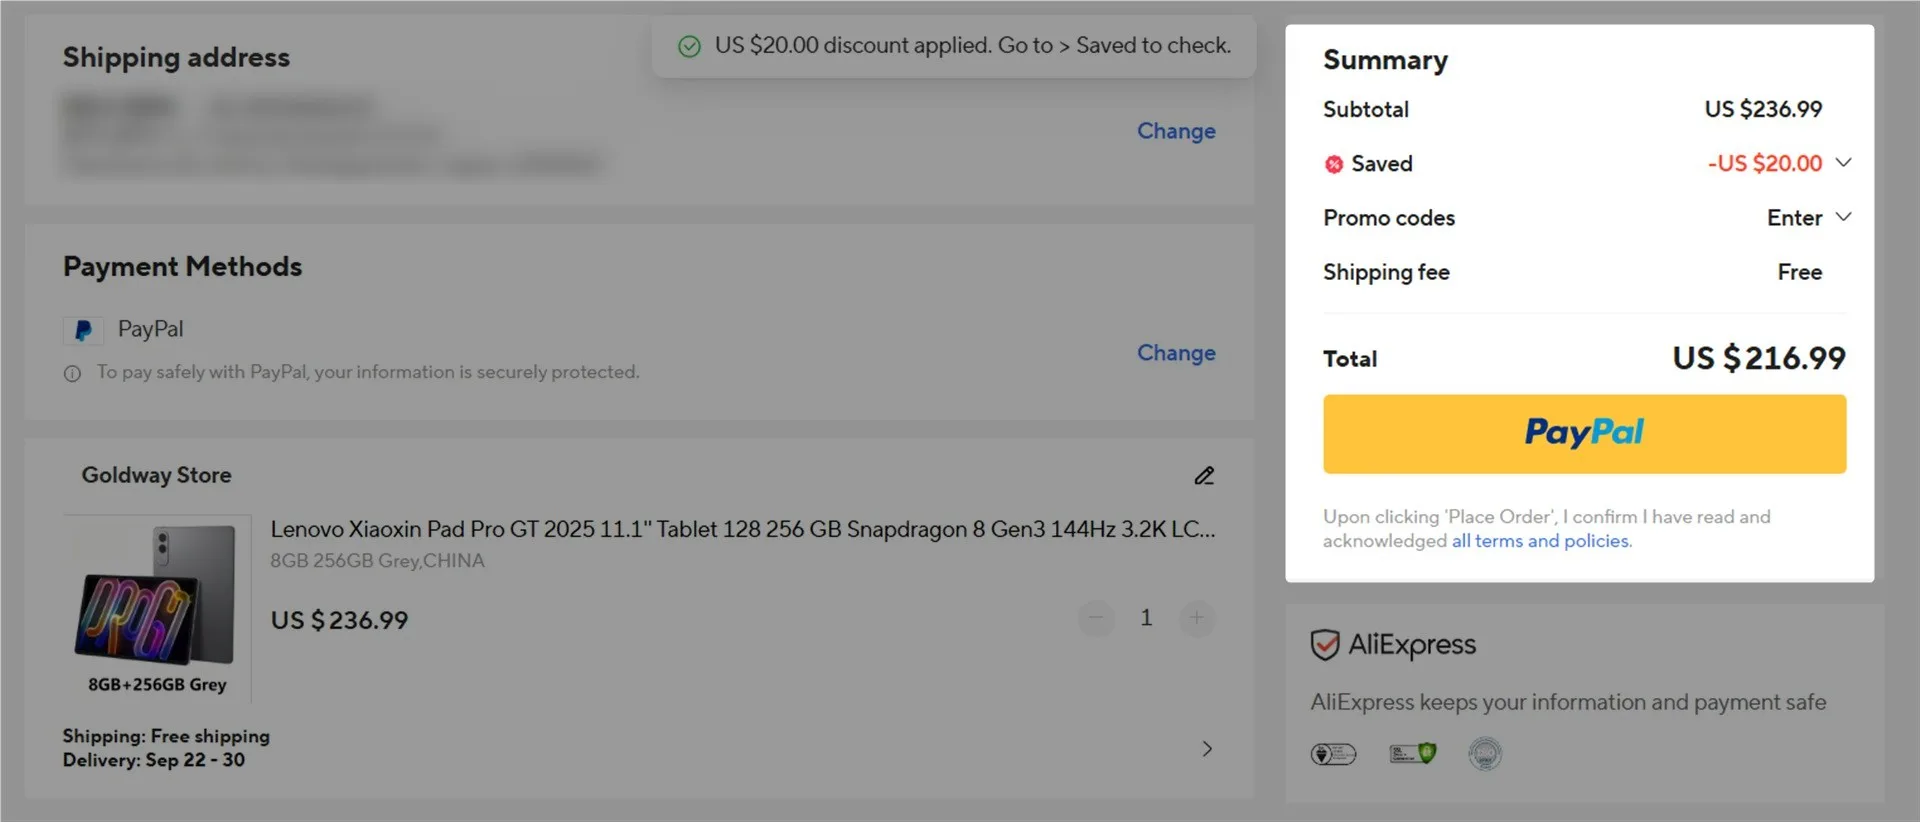The width and height of the screenshot is (1920, 822).
Task: Click the BSI certification badge icon
Action: pos(1333,754)
